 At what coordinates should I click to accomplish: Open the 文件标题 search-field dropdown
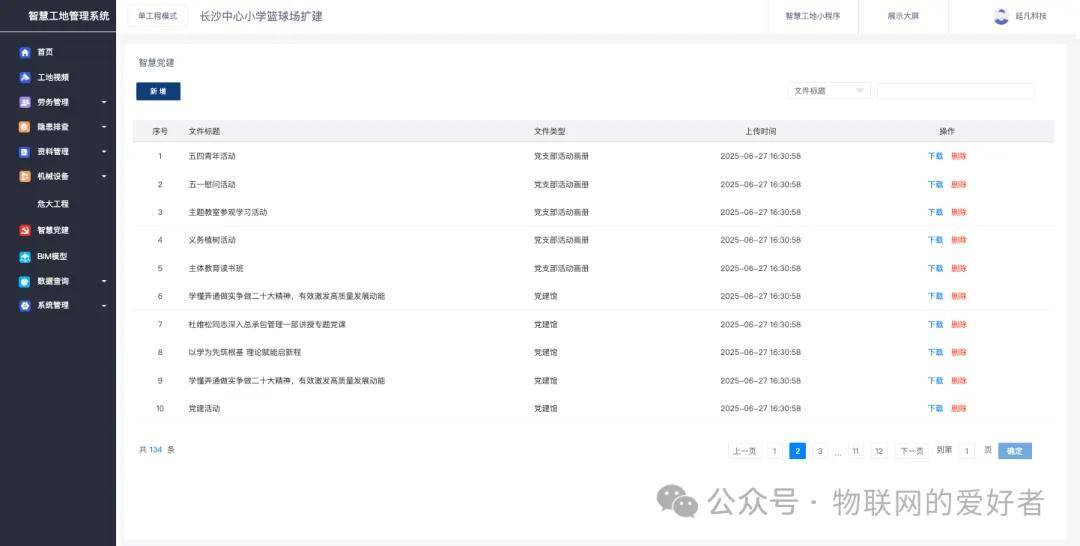click(x=829, y=91)
